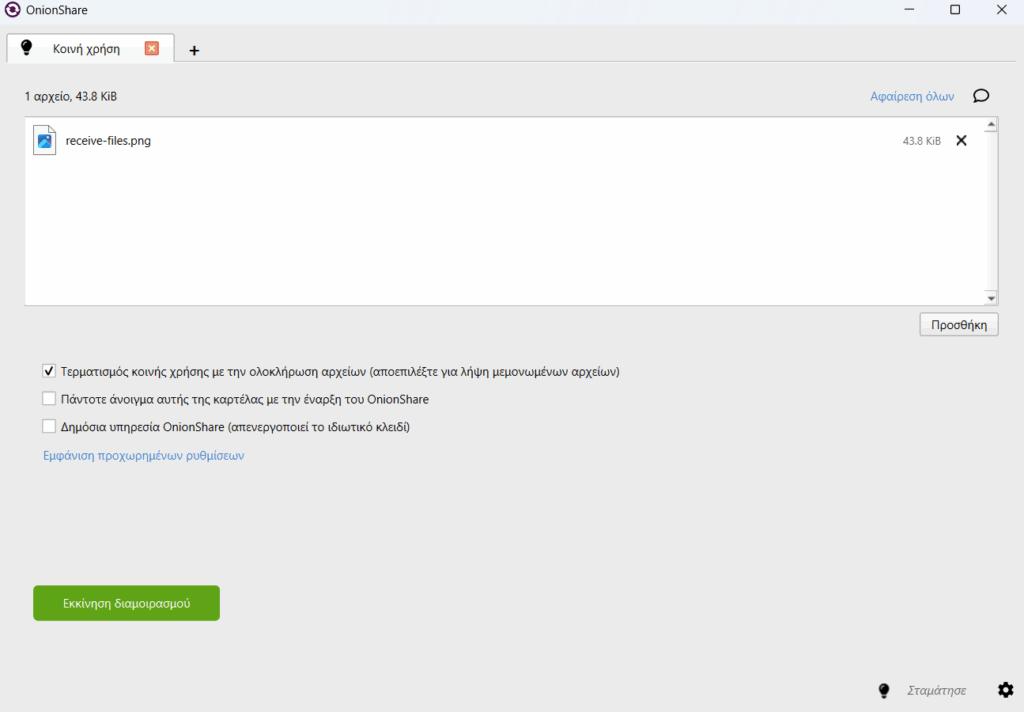Enable Δημόσια υπηρεσία OnionShare checkbox
This screenshot has width=1024, height=712.
[49, 427]
